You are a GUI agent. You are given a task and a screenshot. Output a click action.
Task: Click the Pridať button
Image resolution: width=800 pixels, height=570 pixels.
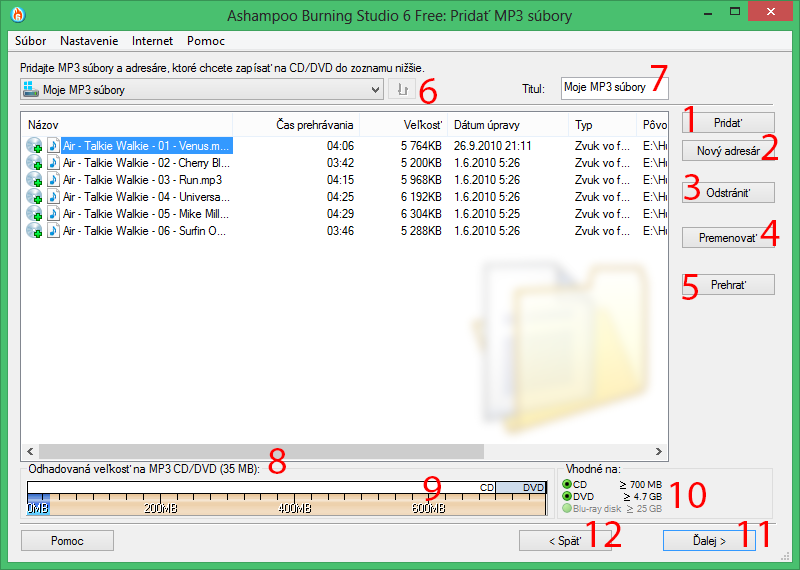(728, 123)
